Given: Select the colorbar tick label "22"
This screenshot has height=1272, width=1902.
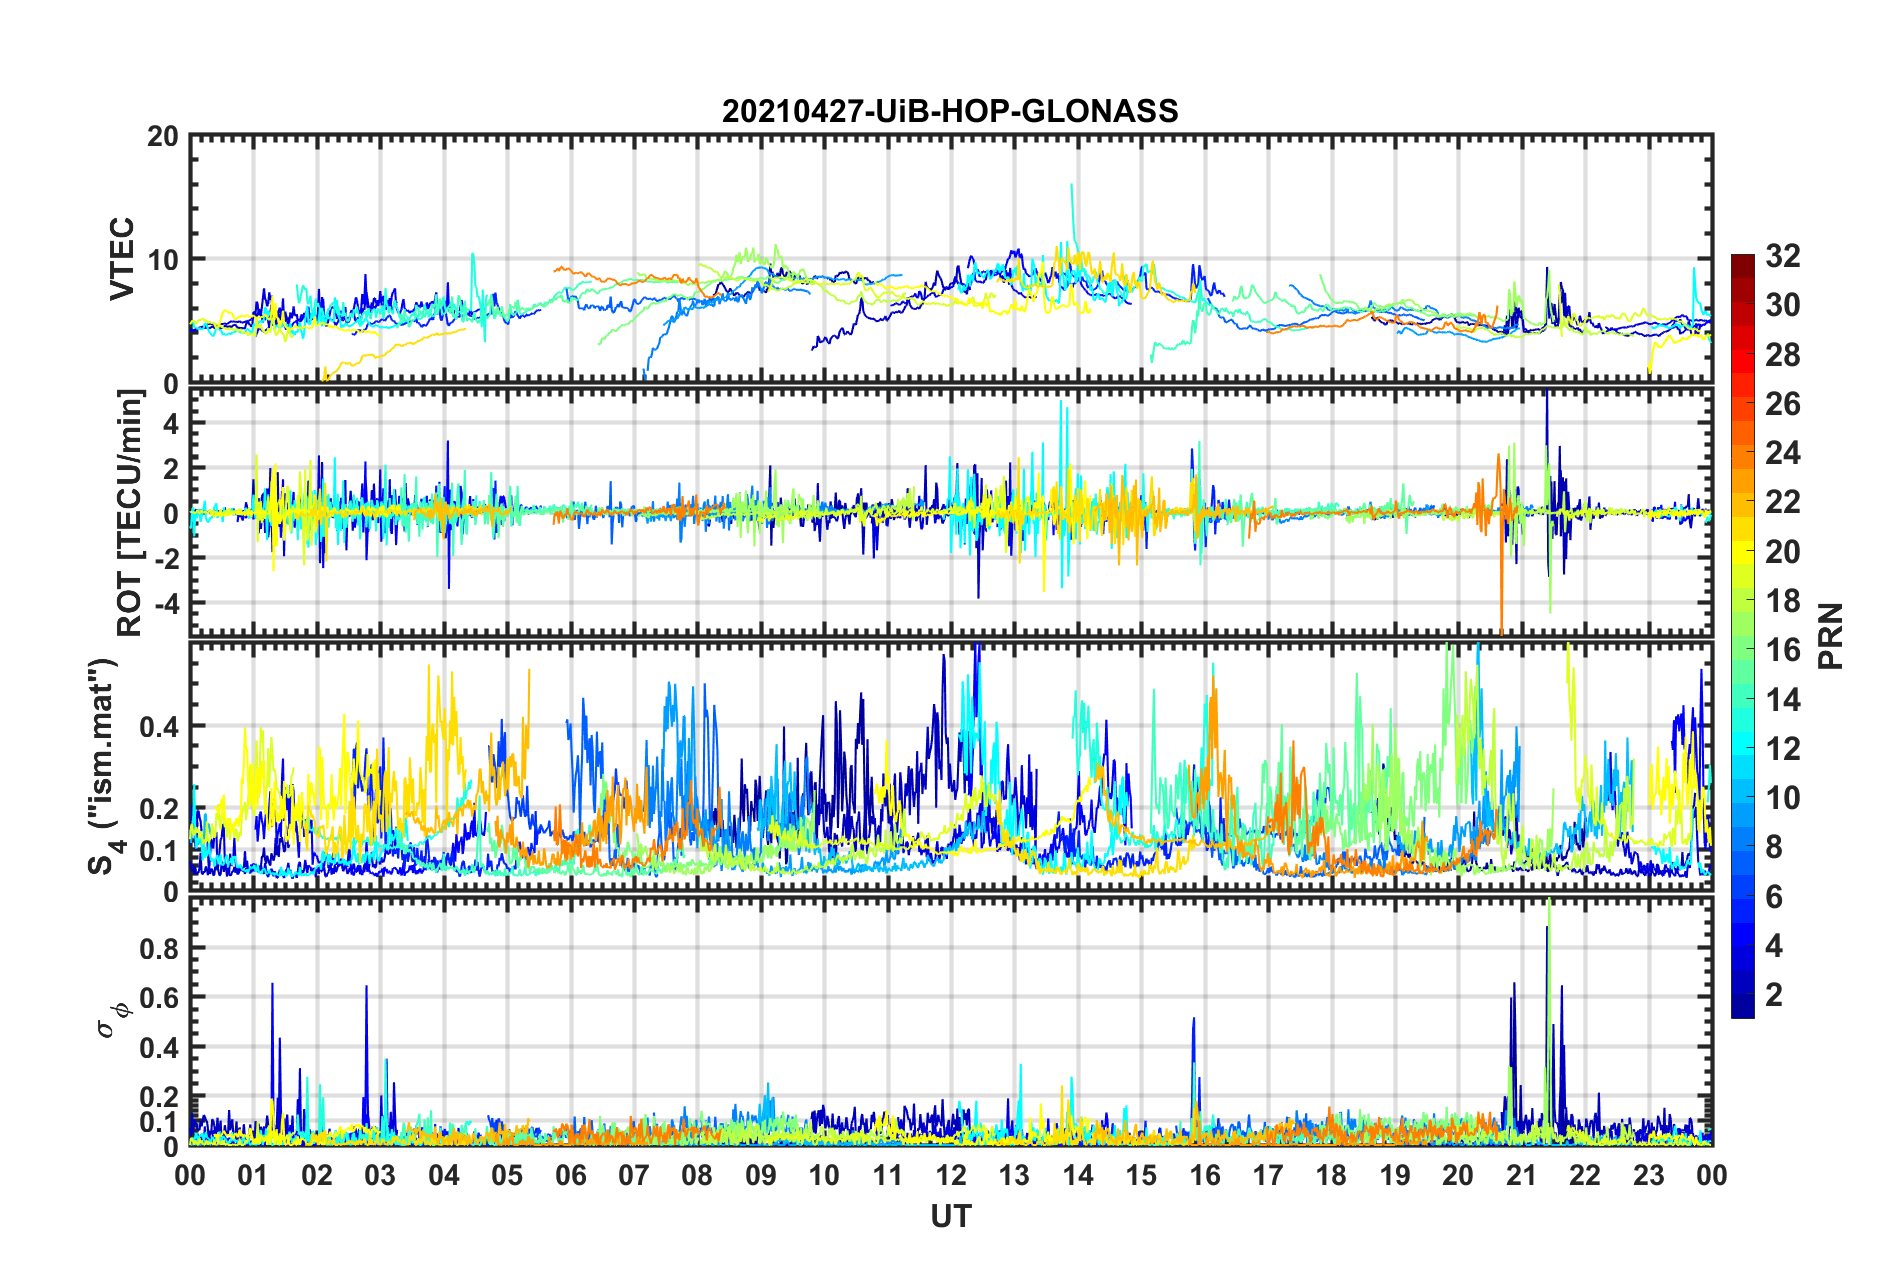Looking at the screenshot, I should [x=1782, y=502].
